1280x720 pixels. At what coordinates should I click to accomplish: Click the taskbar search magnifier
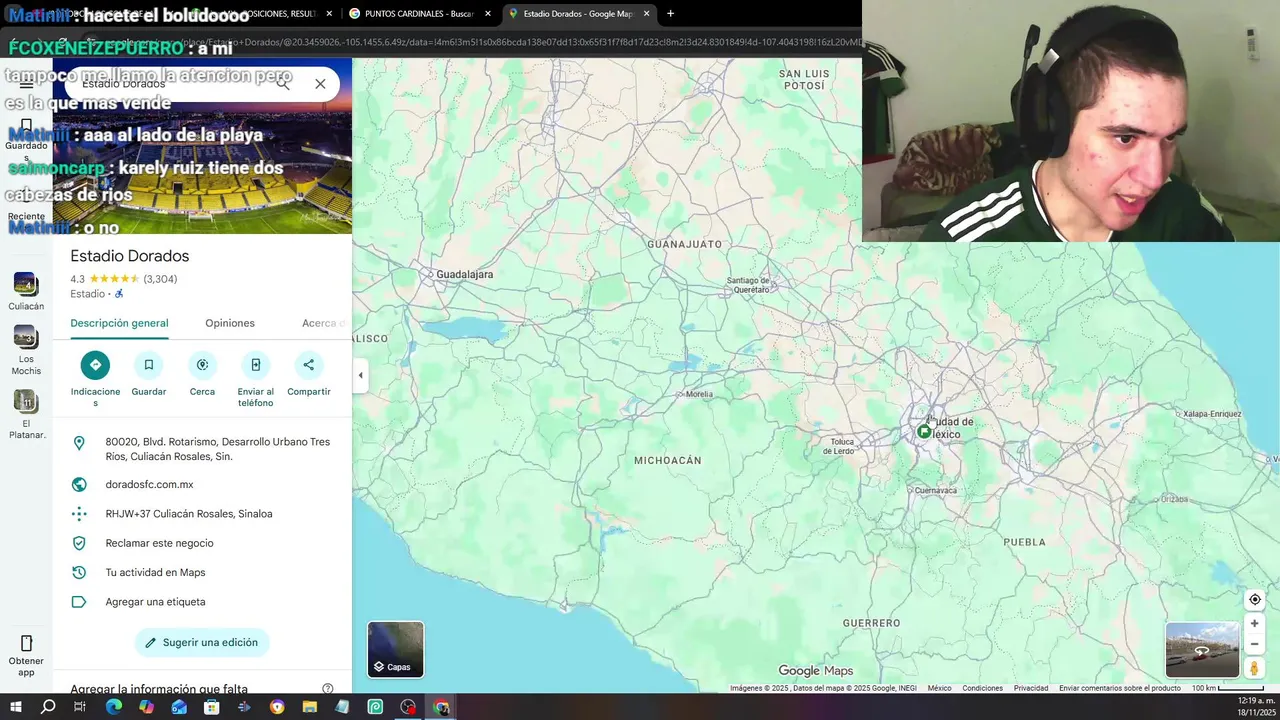[x=48, y=707]
